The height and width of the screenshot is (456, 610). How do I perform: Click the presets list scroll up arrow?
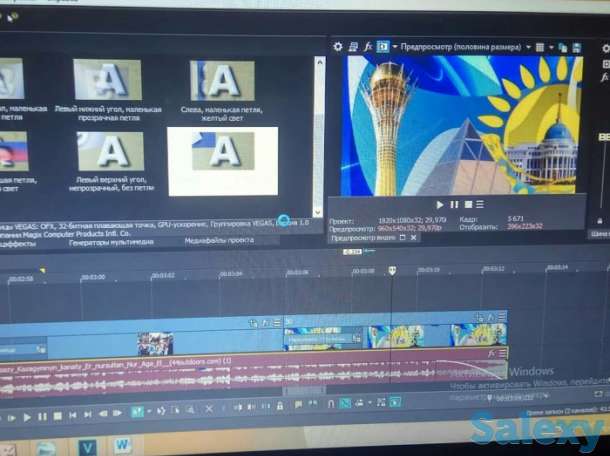[x=319, y=62]
